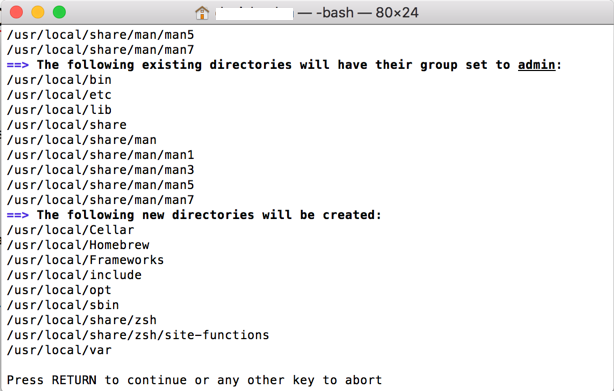Click the green zoom window button

point(60,12)
